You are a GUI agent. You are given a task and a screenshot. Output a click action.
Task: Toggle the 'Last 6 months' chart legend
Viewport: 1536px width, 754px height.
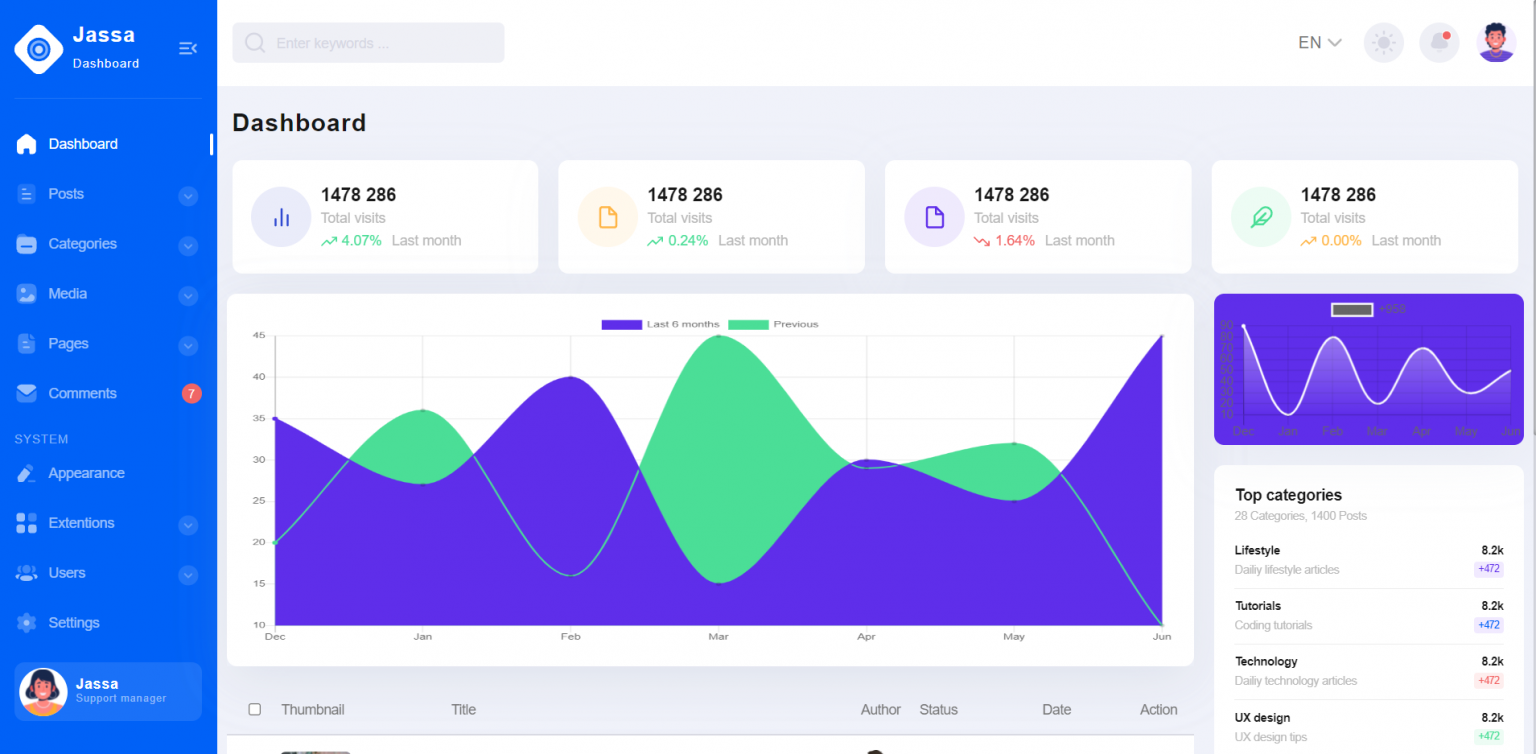[x=660, y=324]
